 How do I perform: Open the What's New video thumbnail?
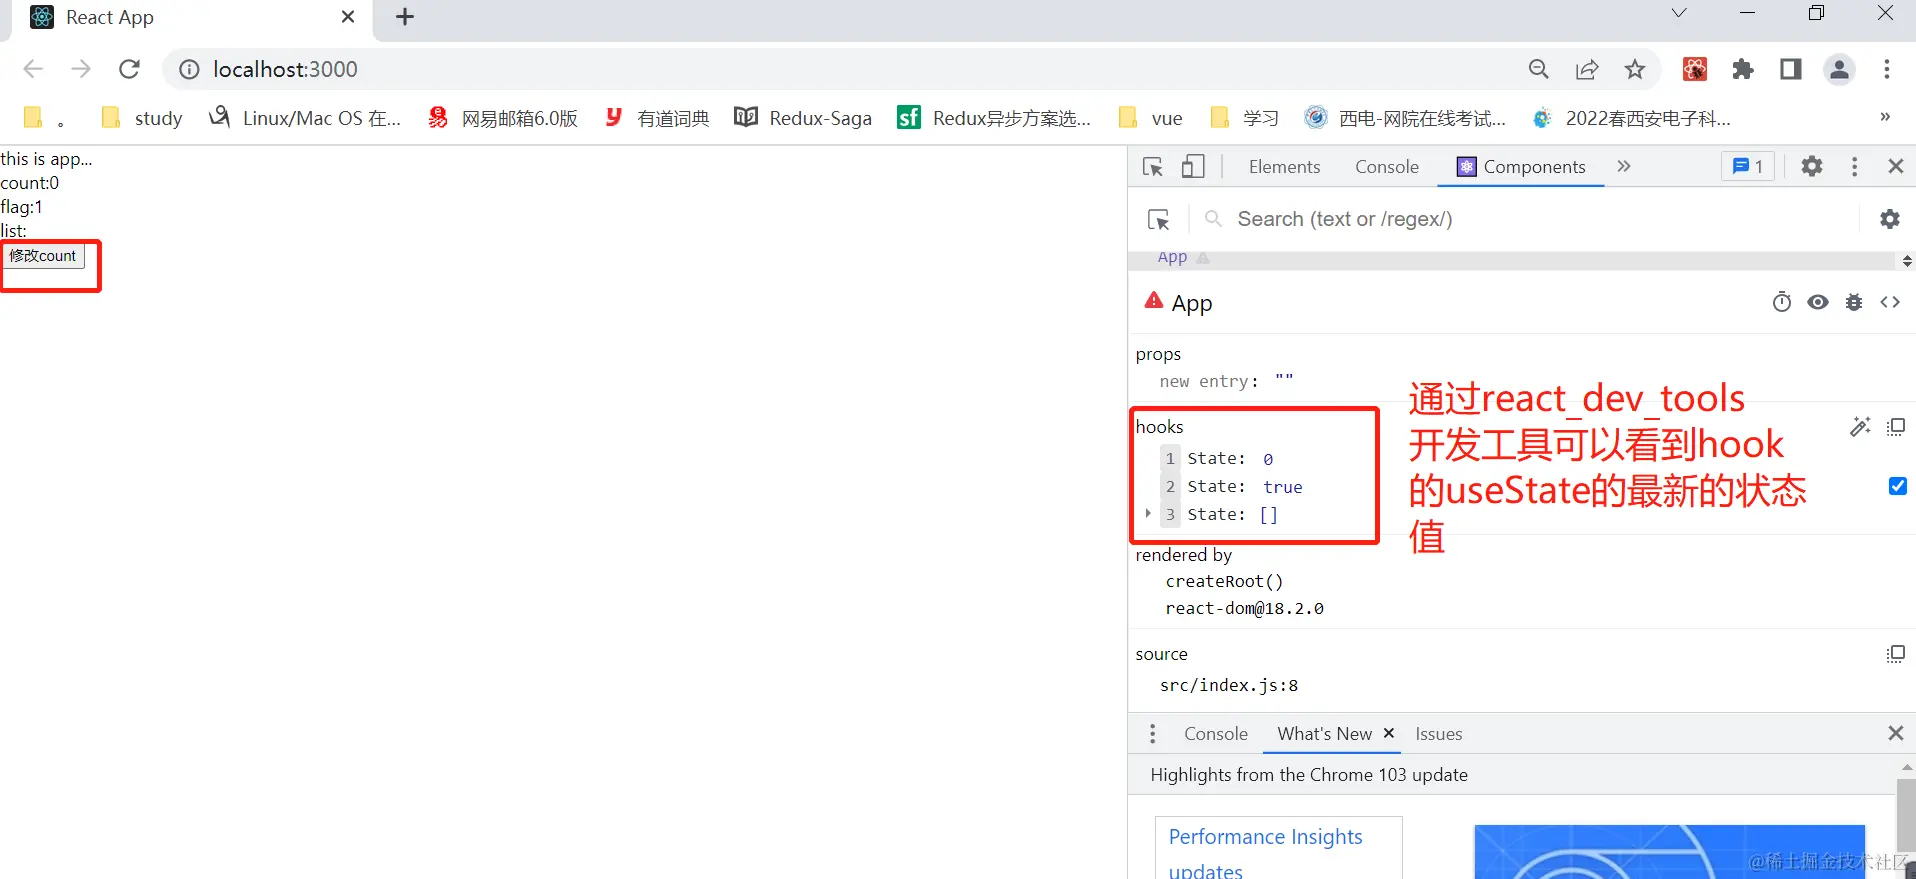(1669, 851)
